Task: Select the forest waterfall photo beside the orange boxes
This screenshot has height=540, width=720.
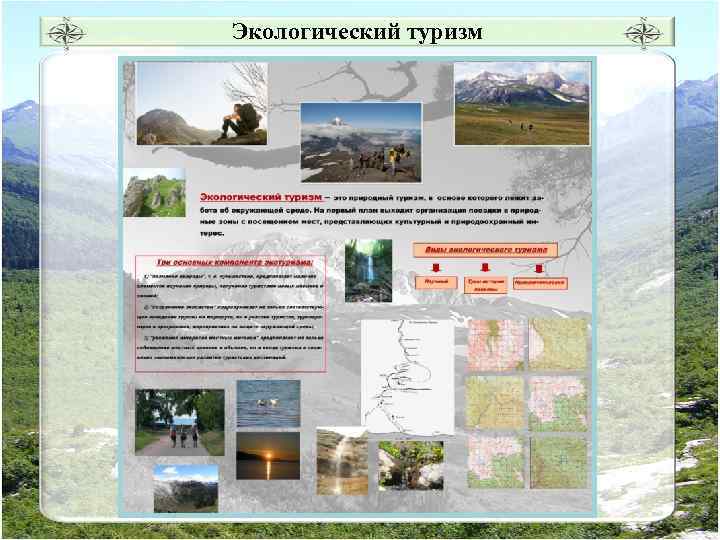Action: coord(368,270)
